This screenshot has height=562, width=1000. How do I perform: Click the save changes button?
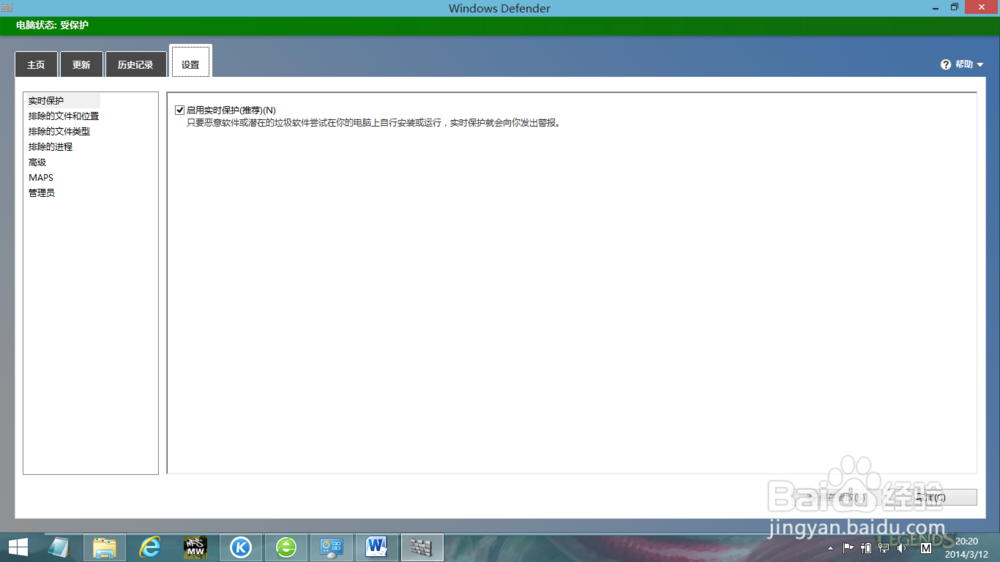[x=835, y=498]
